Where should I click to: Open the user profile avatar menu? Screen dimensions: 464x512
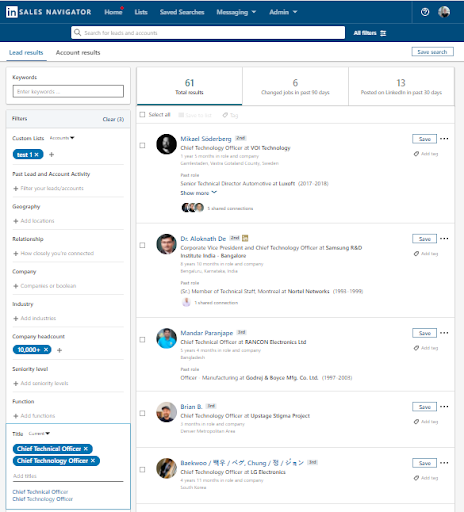tap(444, 12)
